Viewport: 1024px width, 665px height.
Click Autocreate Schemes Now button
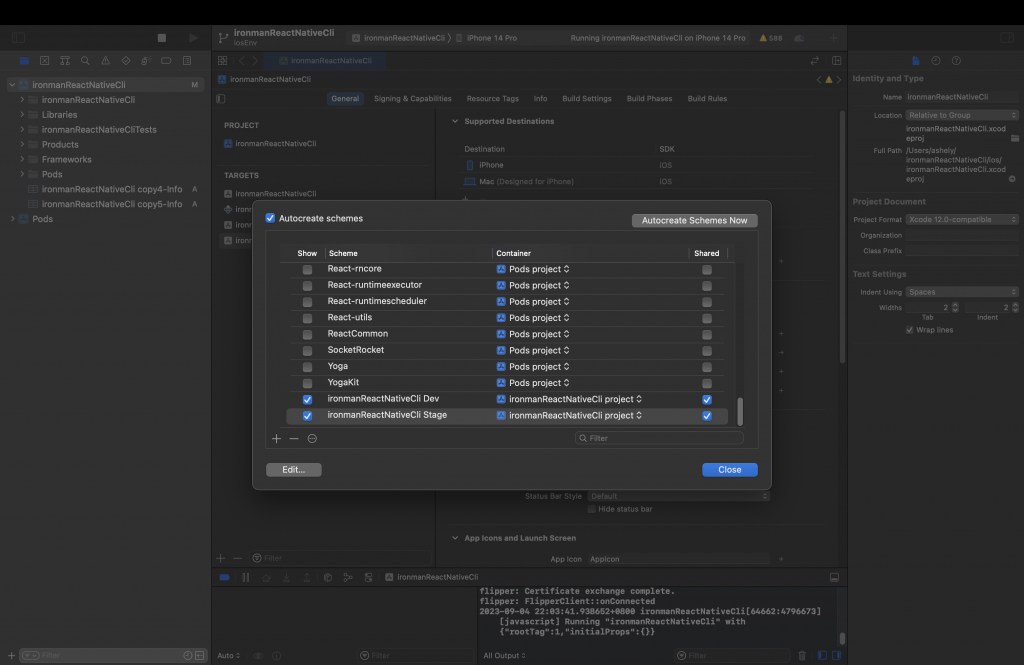pos(694,220)
